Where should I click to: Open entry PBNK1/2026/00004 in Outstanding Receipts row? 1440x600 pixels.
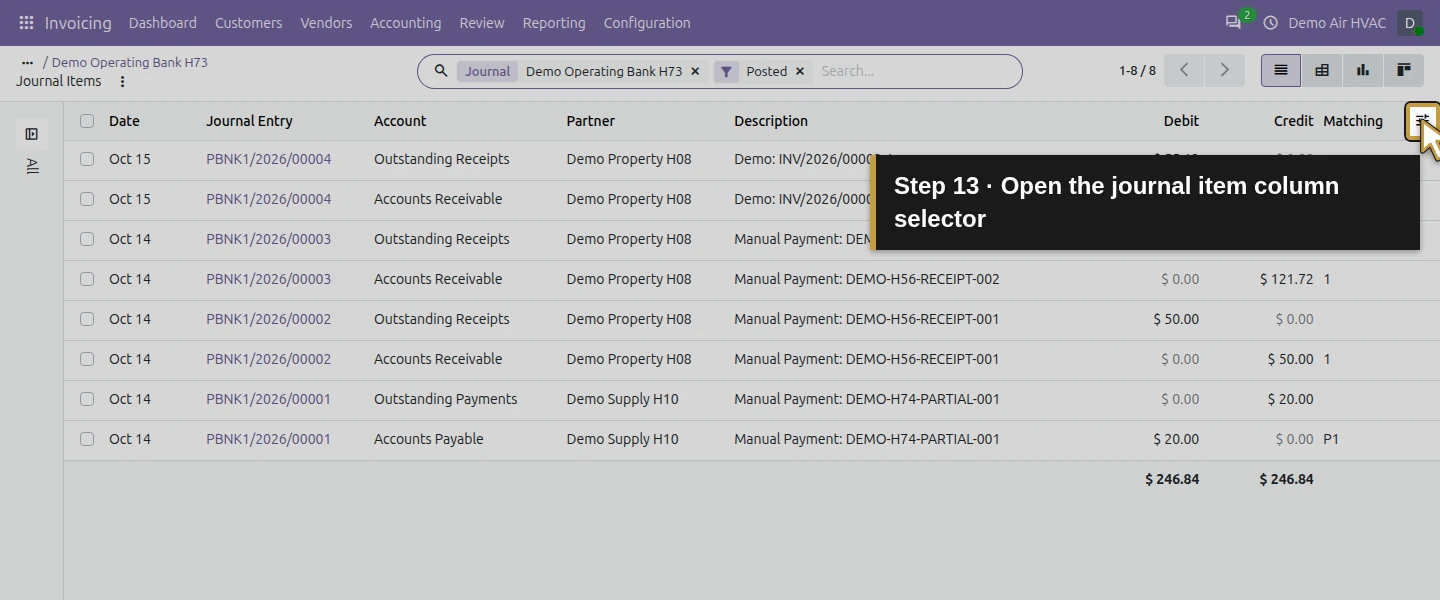pyautogui.click(x=268, y=159)
